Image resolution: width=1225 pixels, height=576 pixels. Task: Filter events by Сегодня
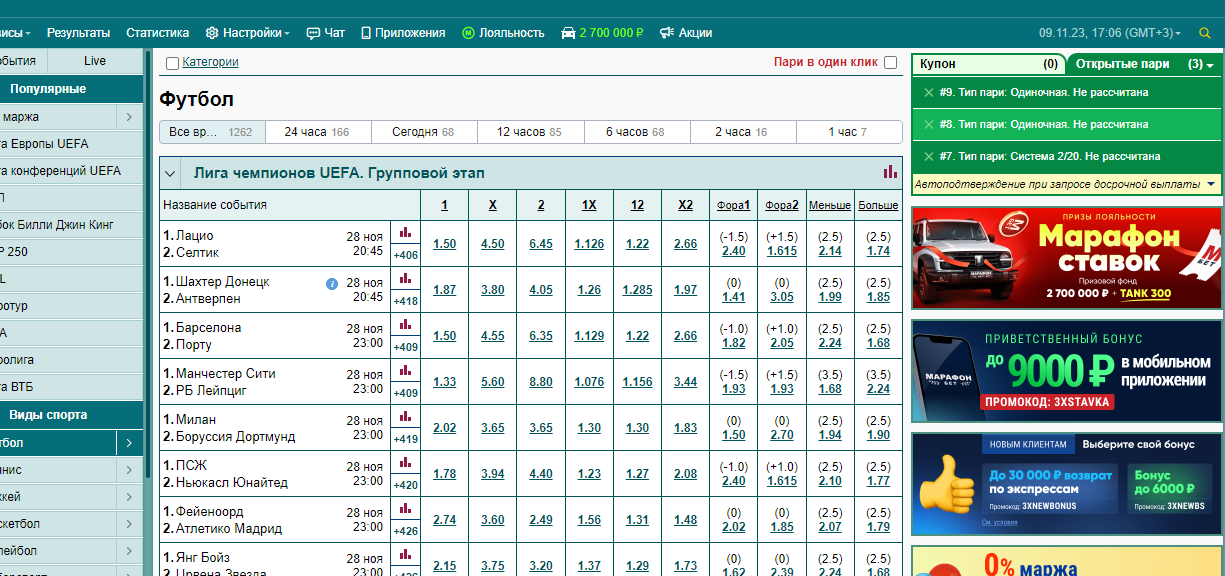tap(423, 132)
